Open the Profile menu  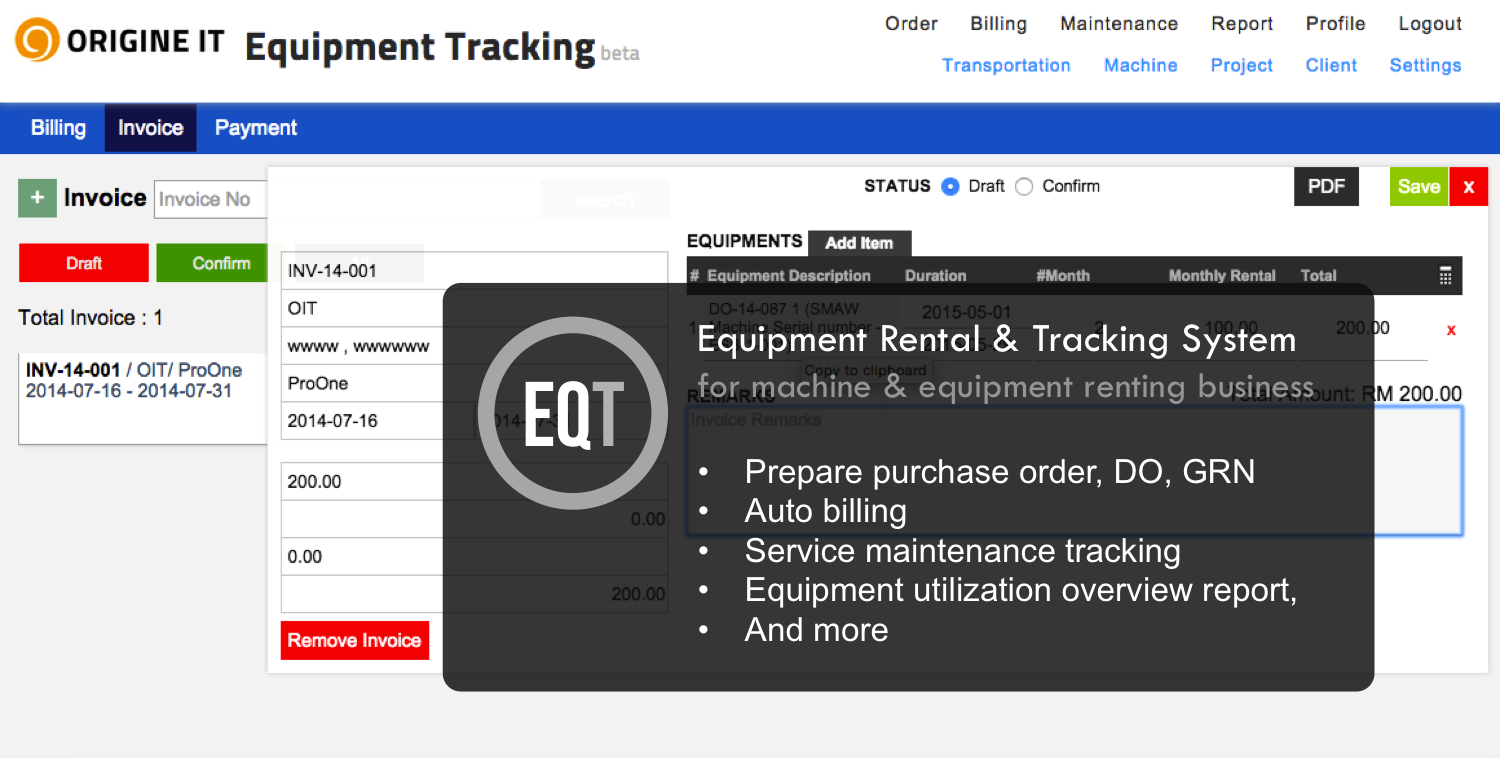(x=1335, y=24)
